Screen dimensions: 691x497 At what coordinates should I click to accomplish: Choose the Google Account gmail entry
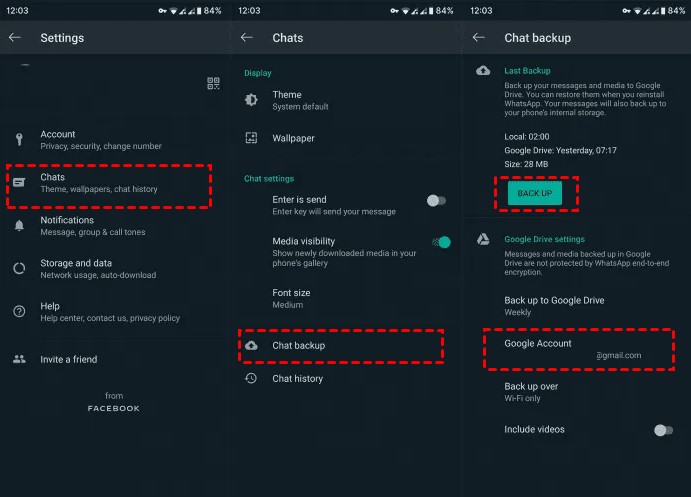coord(579,349)
